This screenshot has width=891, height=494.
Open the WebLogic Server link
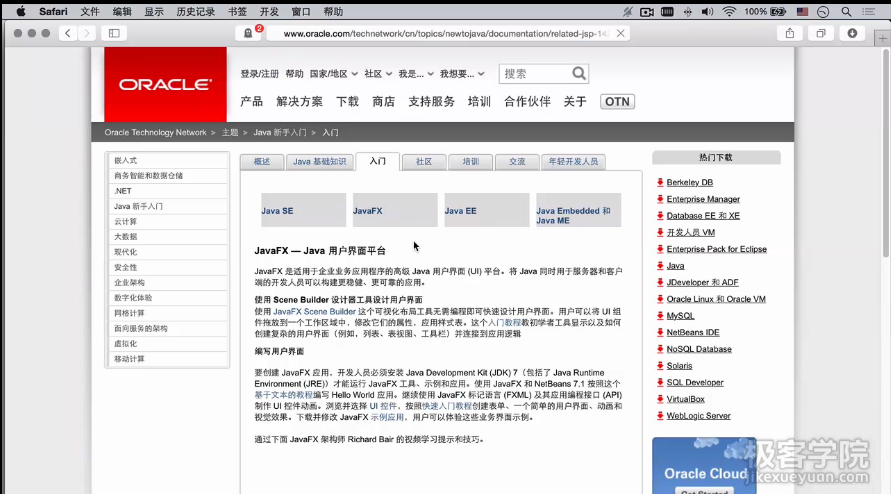click(698, 416)
